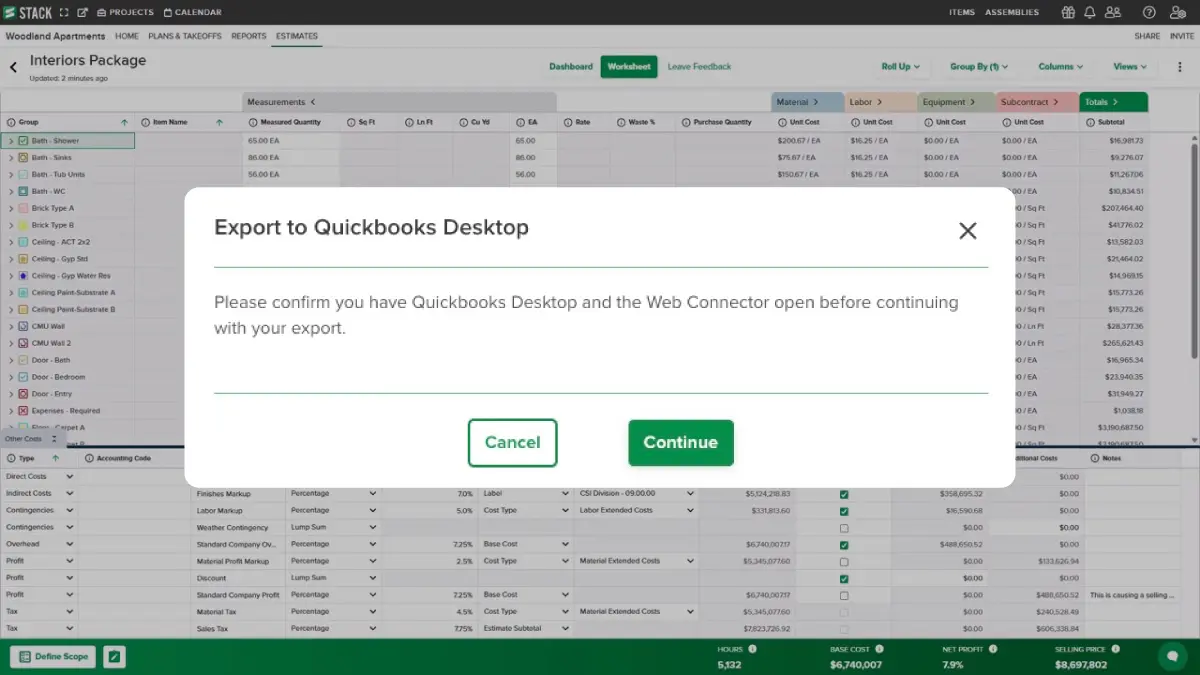1200x675 pixels.
Task: Toggle checkbox in Standard Company Overhead row
Action: click(x=845, y=545)
